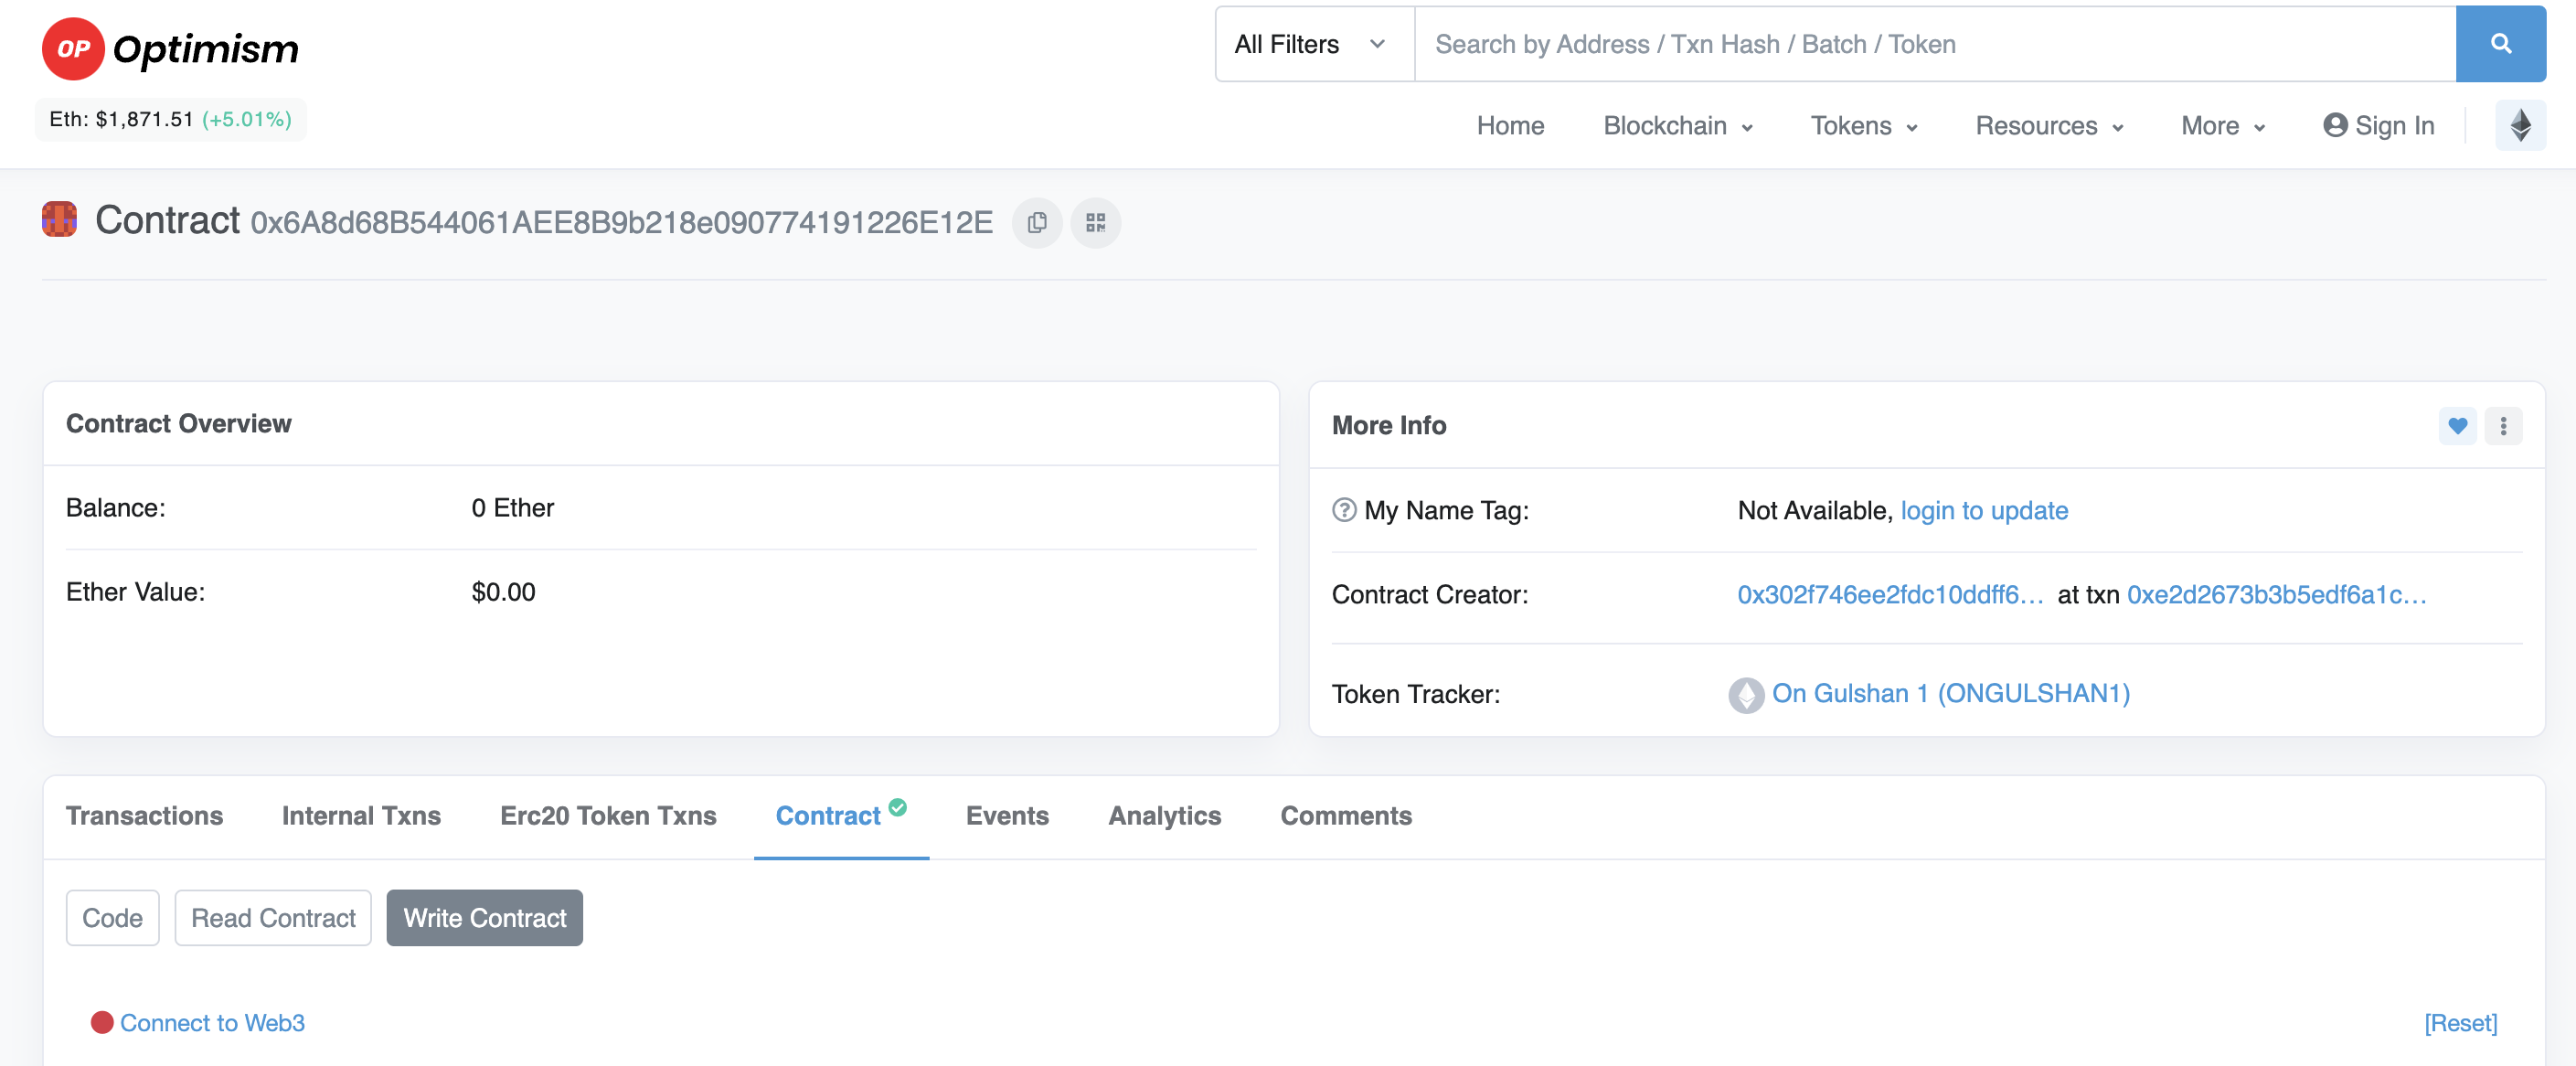Open the Events tab

[x=1007, y=816]
